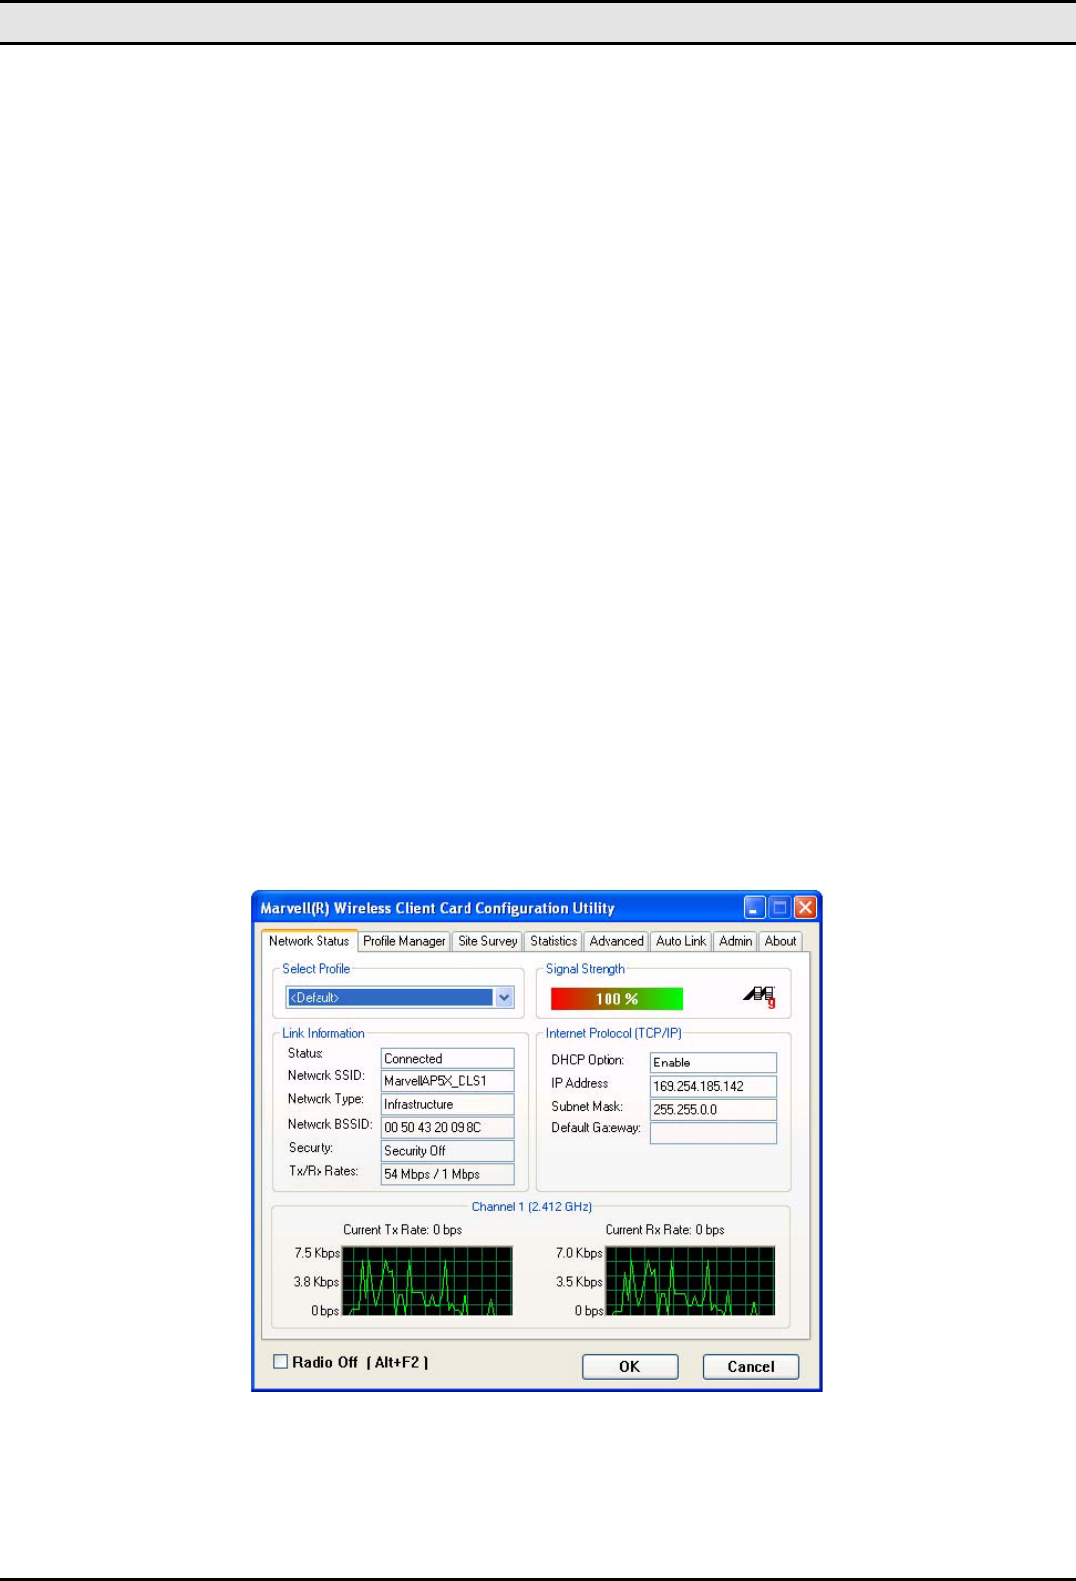Confirm with the OK button
1076x1581 pixels.
click(630, 1367)
